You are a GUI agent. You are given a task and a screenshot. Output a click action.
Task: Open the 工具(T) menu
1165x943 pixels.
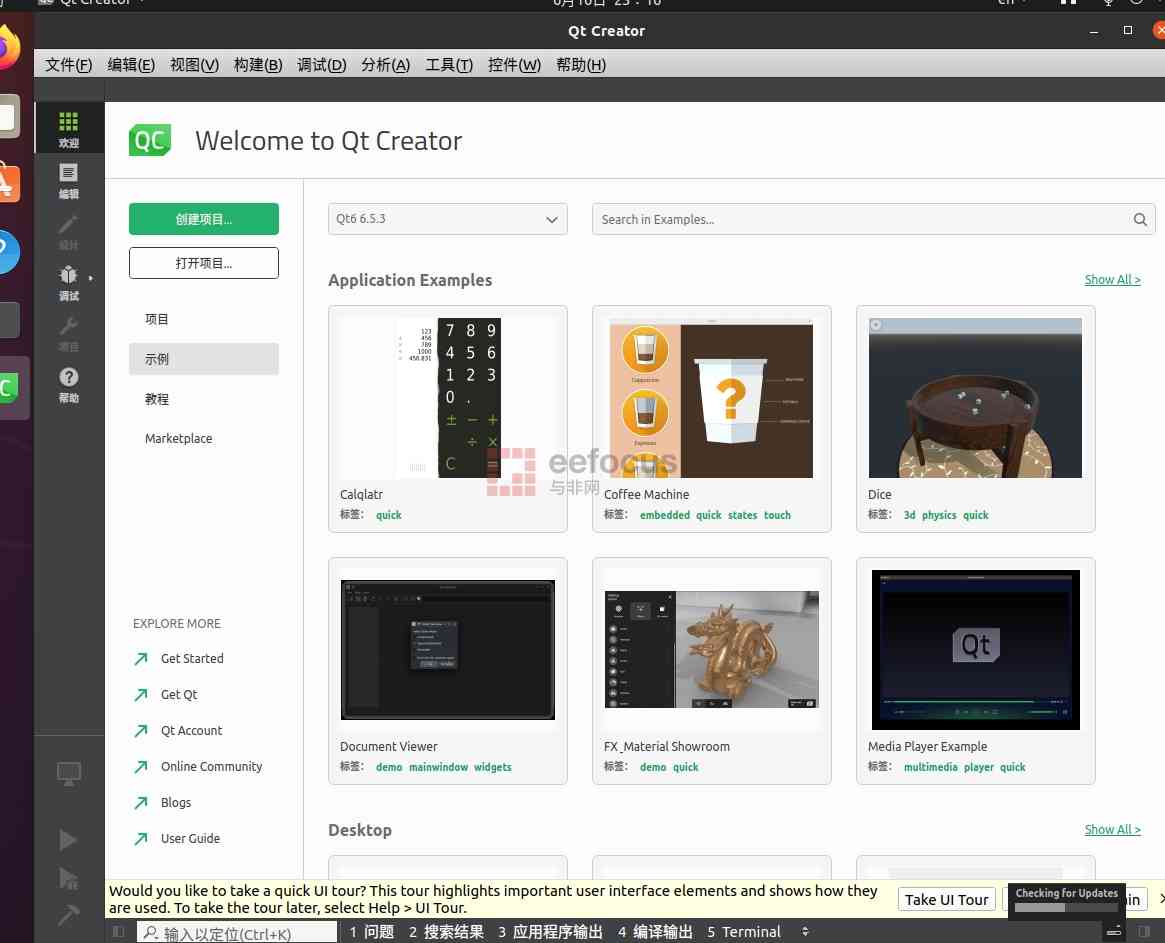[x=449, y=65]
